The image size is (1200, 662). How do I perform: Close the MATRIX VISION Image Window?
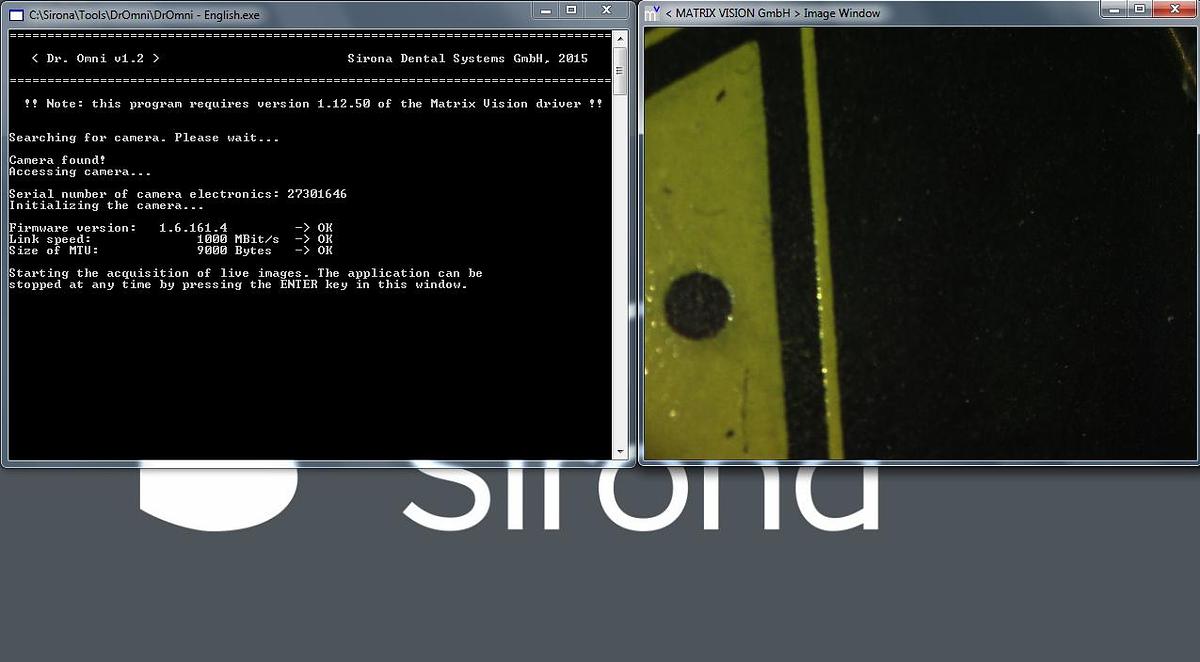[1175, 8]
